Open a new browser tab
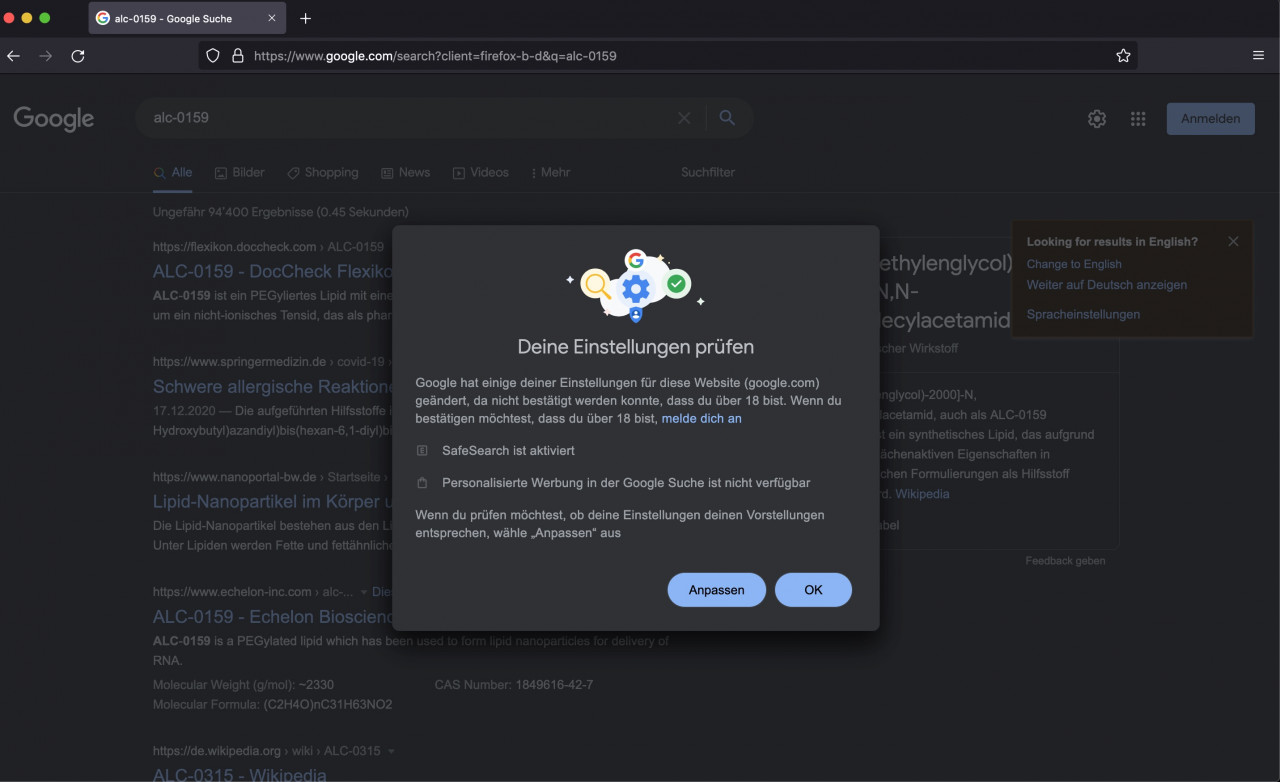 coord(306,19)
